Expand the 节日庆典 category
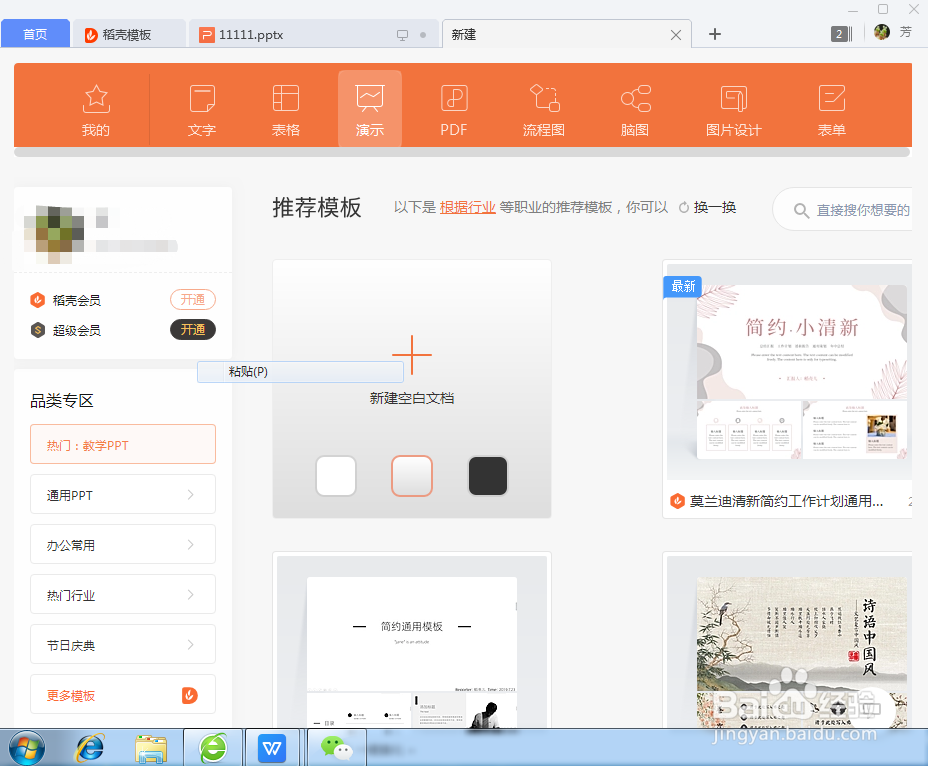The width and height of the screenshot is (928, 766). coord(122,644)
